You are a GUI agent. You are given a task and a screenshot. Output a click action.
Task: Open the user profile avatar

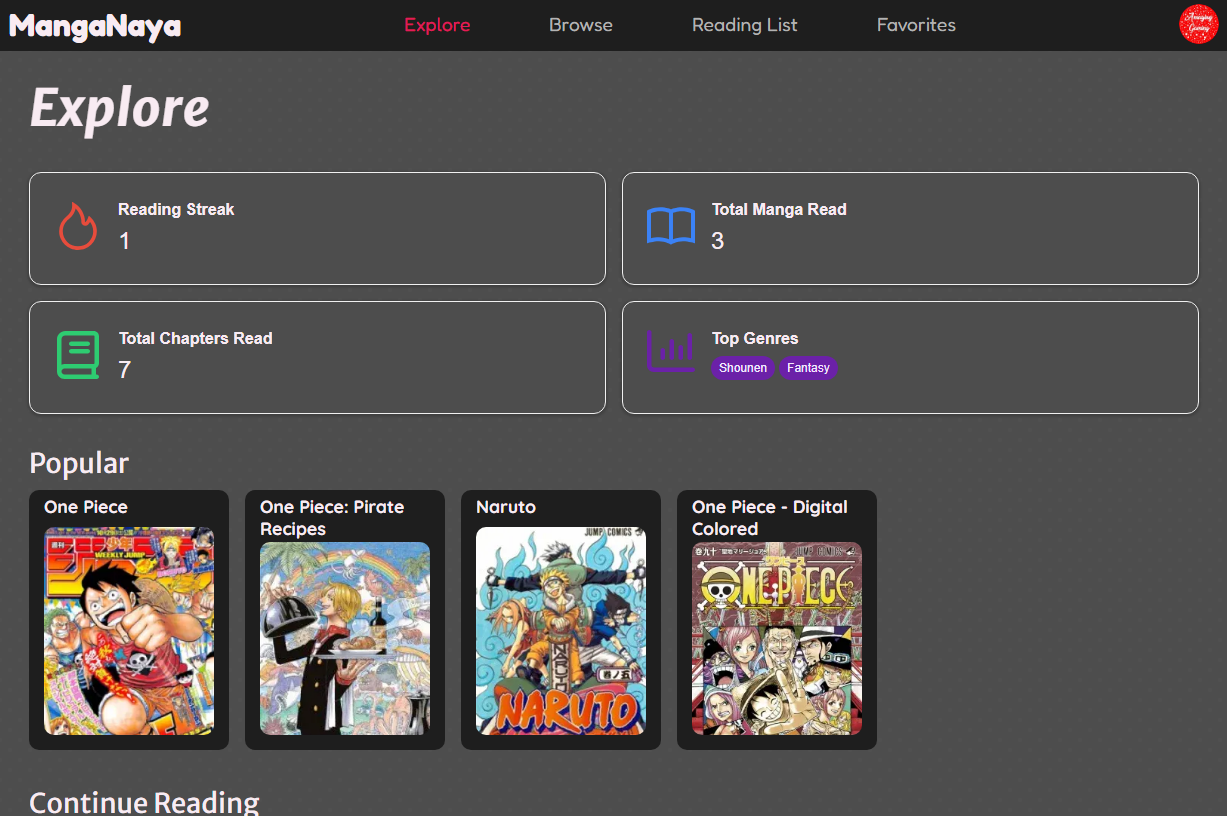pos(1198,25)
